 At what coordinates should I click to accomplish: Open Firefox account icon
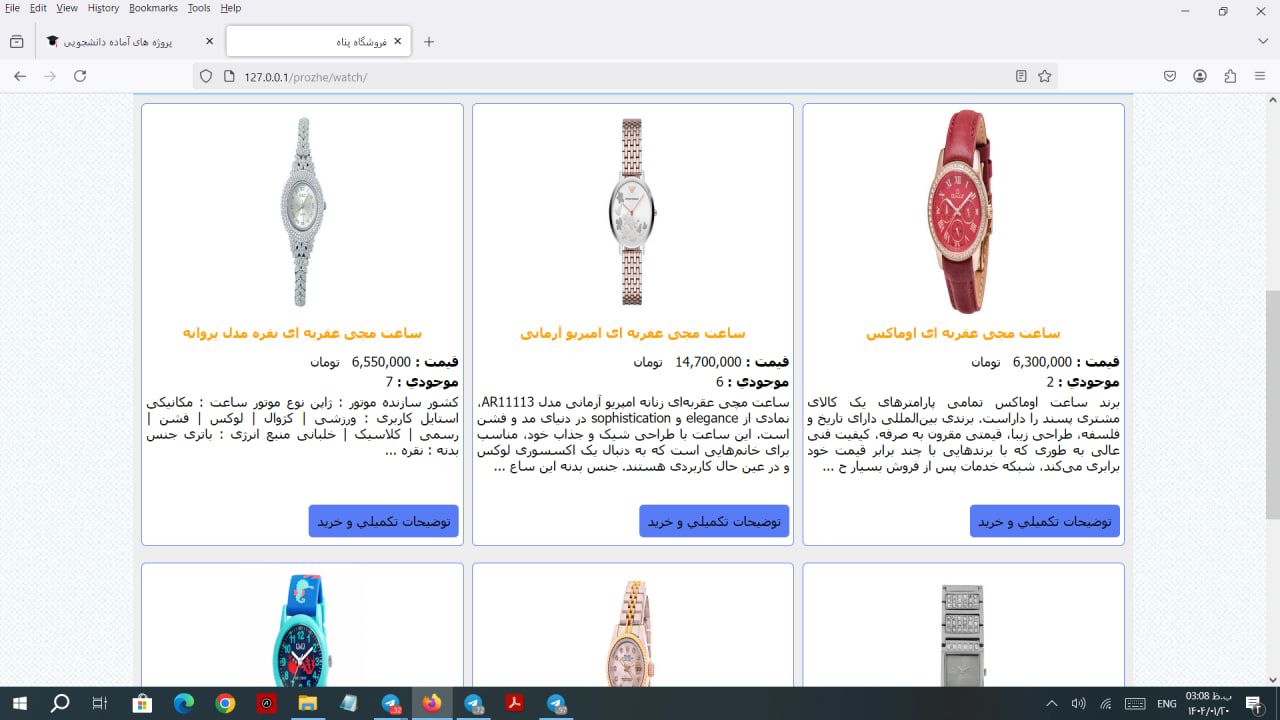coord(1200,76)
